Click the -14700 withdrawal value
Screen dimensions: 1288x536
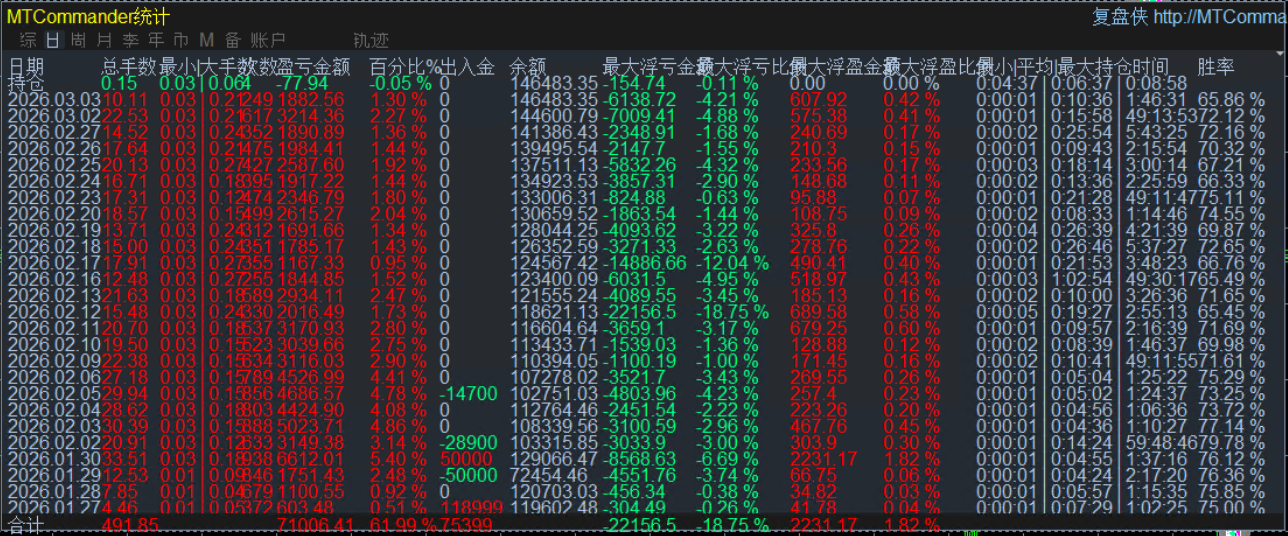468,392
